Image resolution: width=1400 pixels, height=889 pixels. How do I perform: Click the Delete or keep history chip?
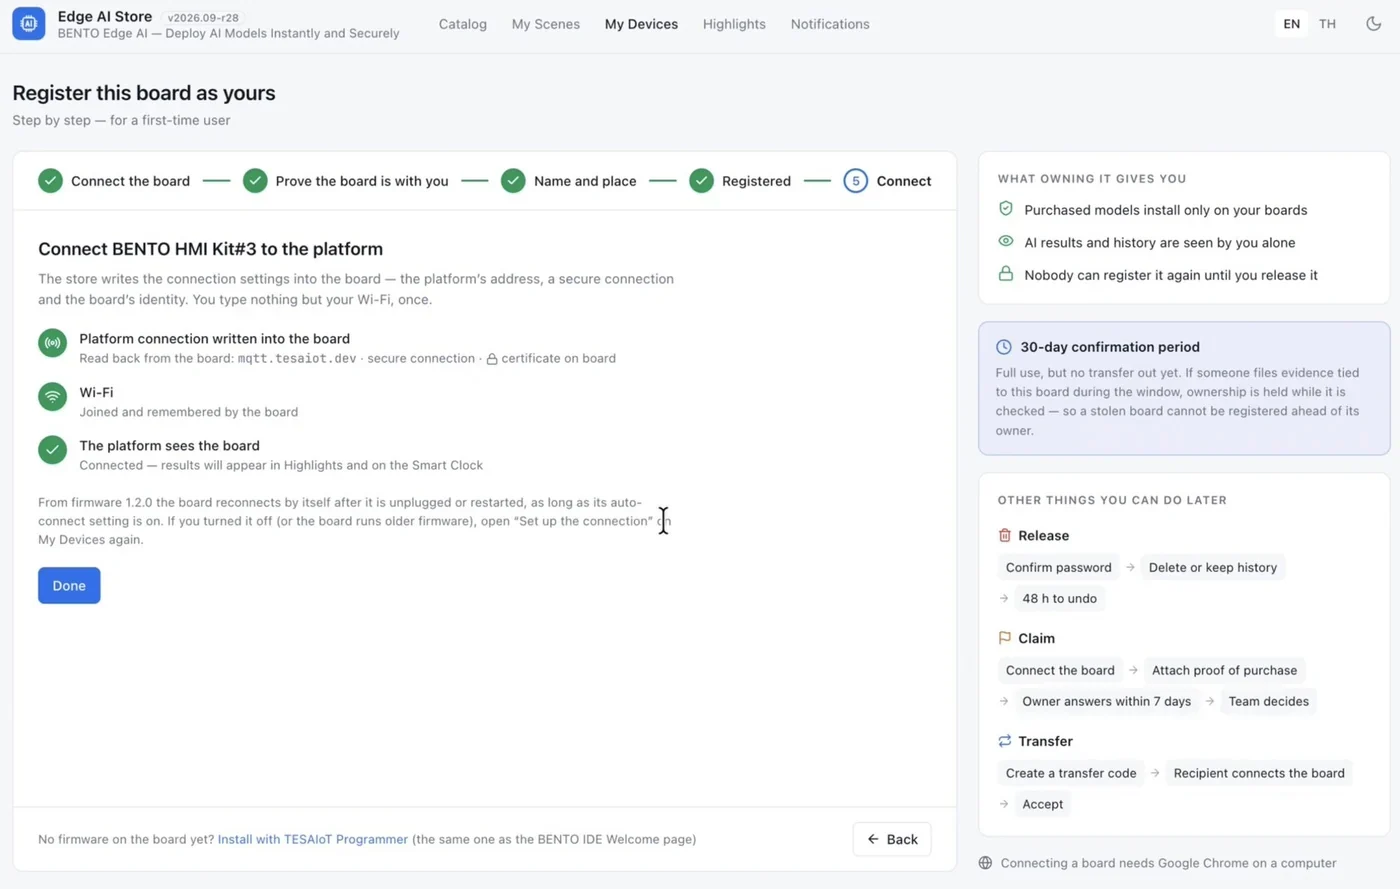tap(1213, 567)
